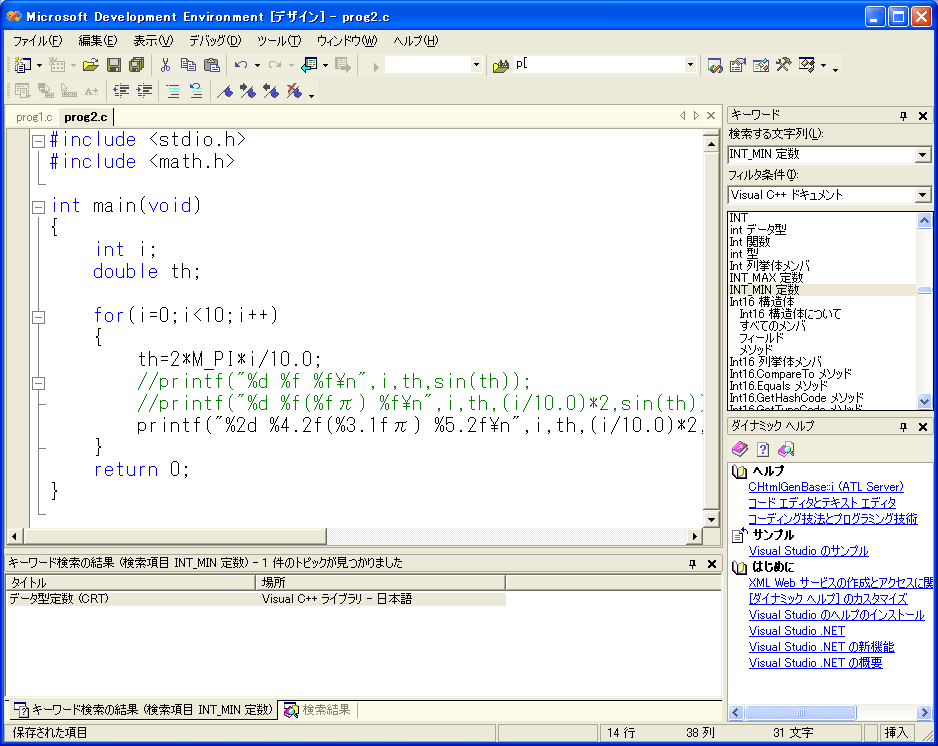938x746 pixels.
Task: Open the solution configuration dropdown arrow
Action: pyautogui.click(x=476, y=64)
